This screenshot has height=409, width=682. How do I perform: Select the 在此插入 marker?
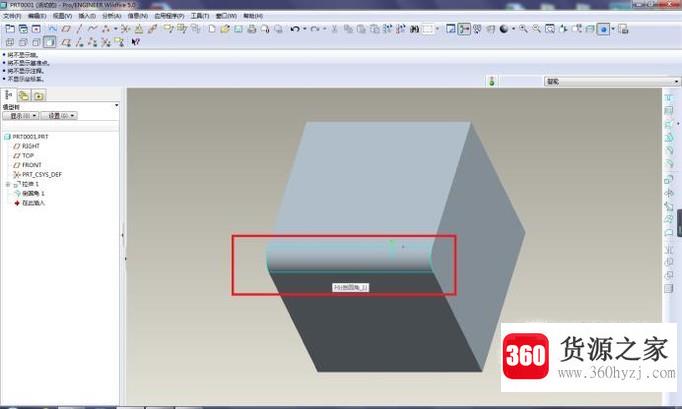(29, 203)
